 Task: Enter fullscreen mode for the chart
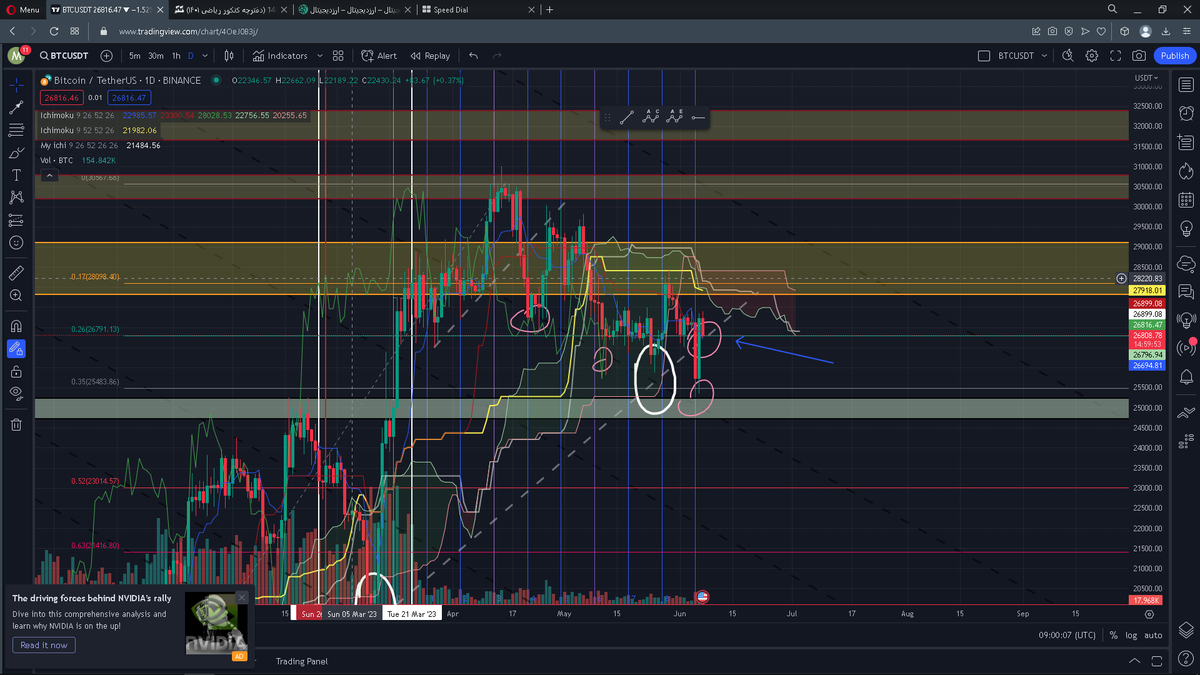click(x=1115, y=56)
